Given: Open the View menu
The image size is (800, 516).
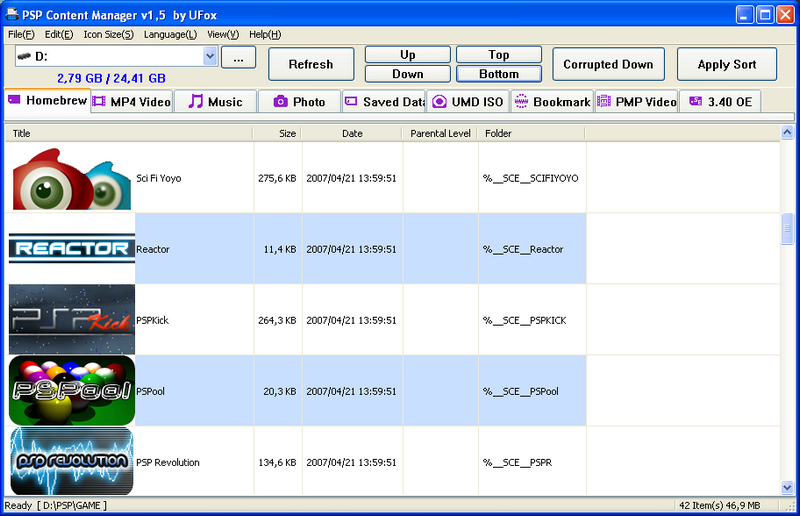Looking at the screenshot, I should point(223,34).
